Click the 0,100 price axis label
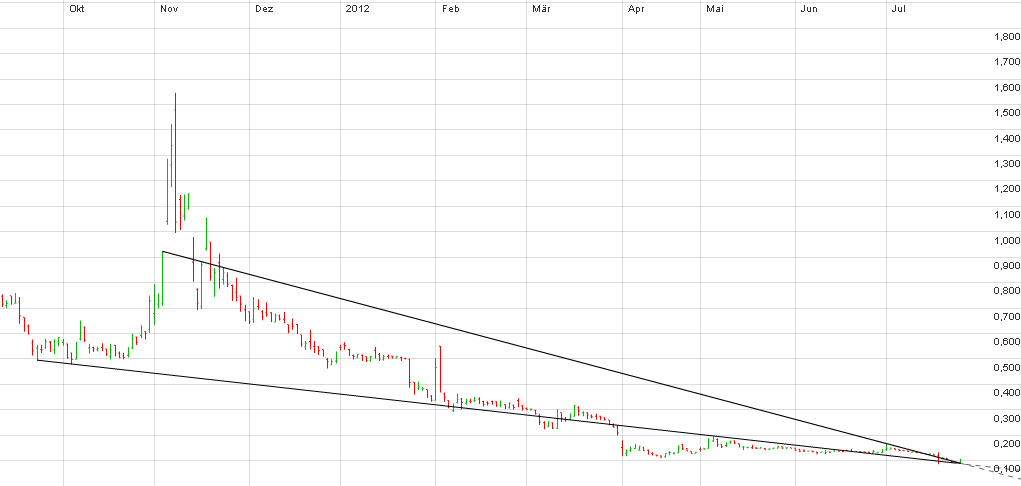This screenshot has width=1021, height=486. (1007, 468)
